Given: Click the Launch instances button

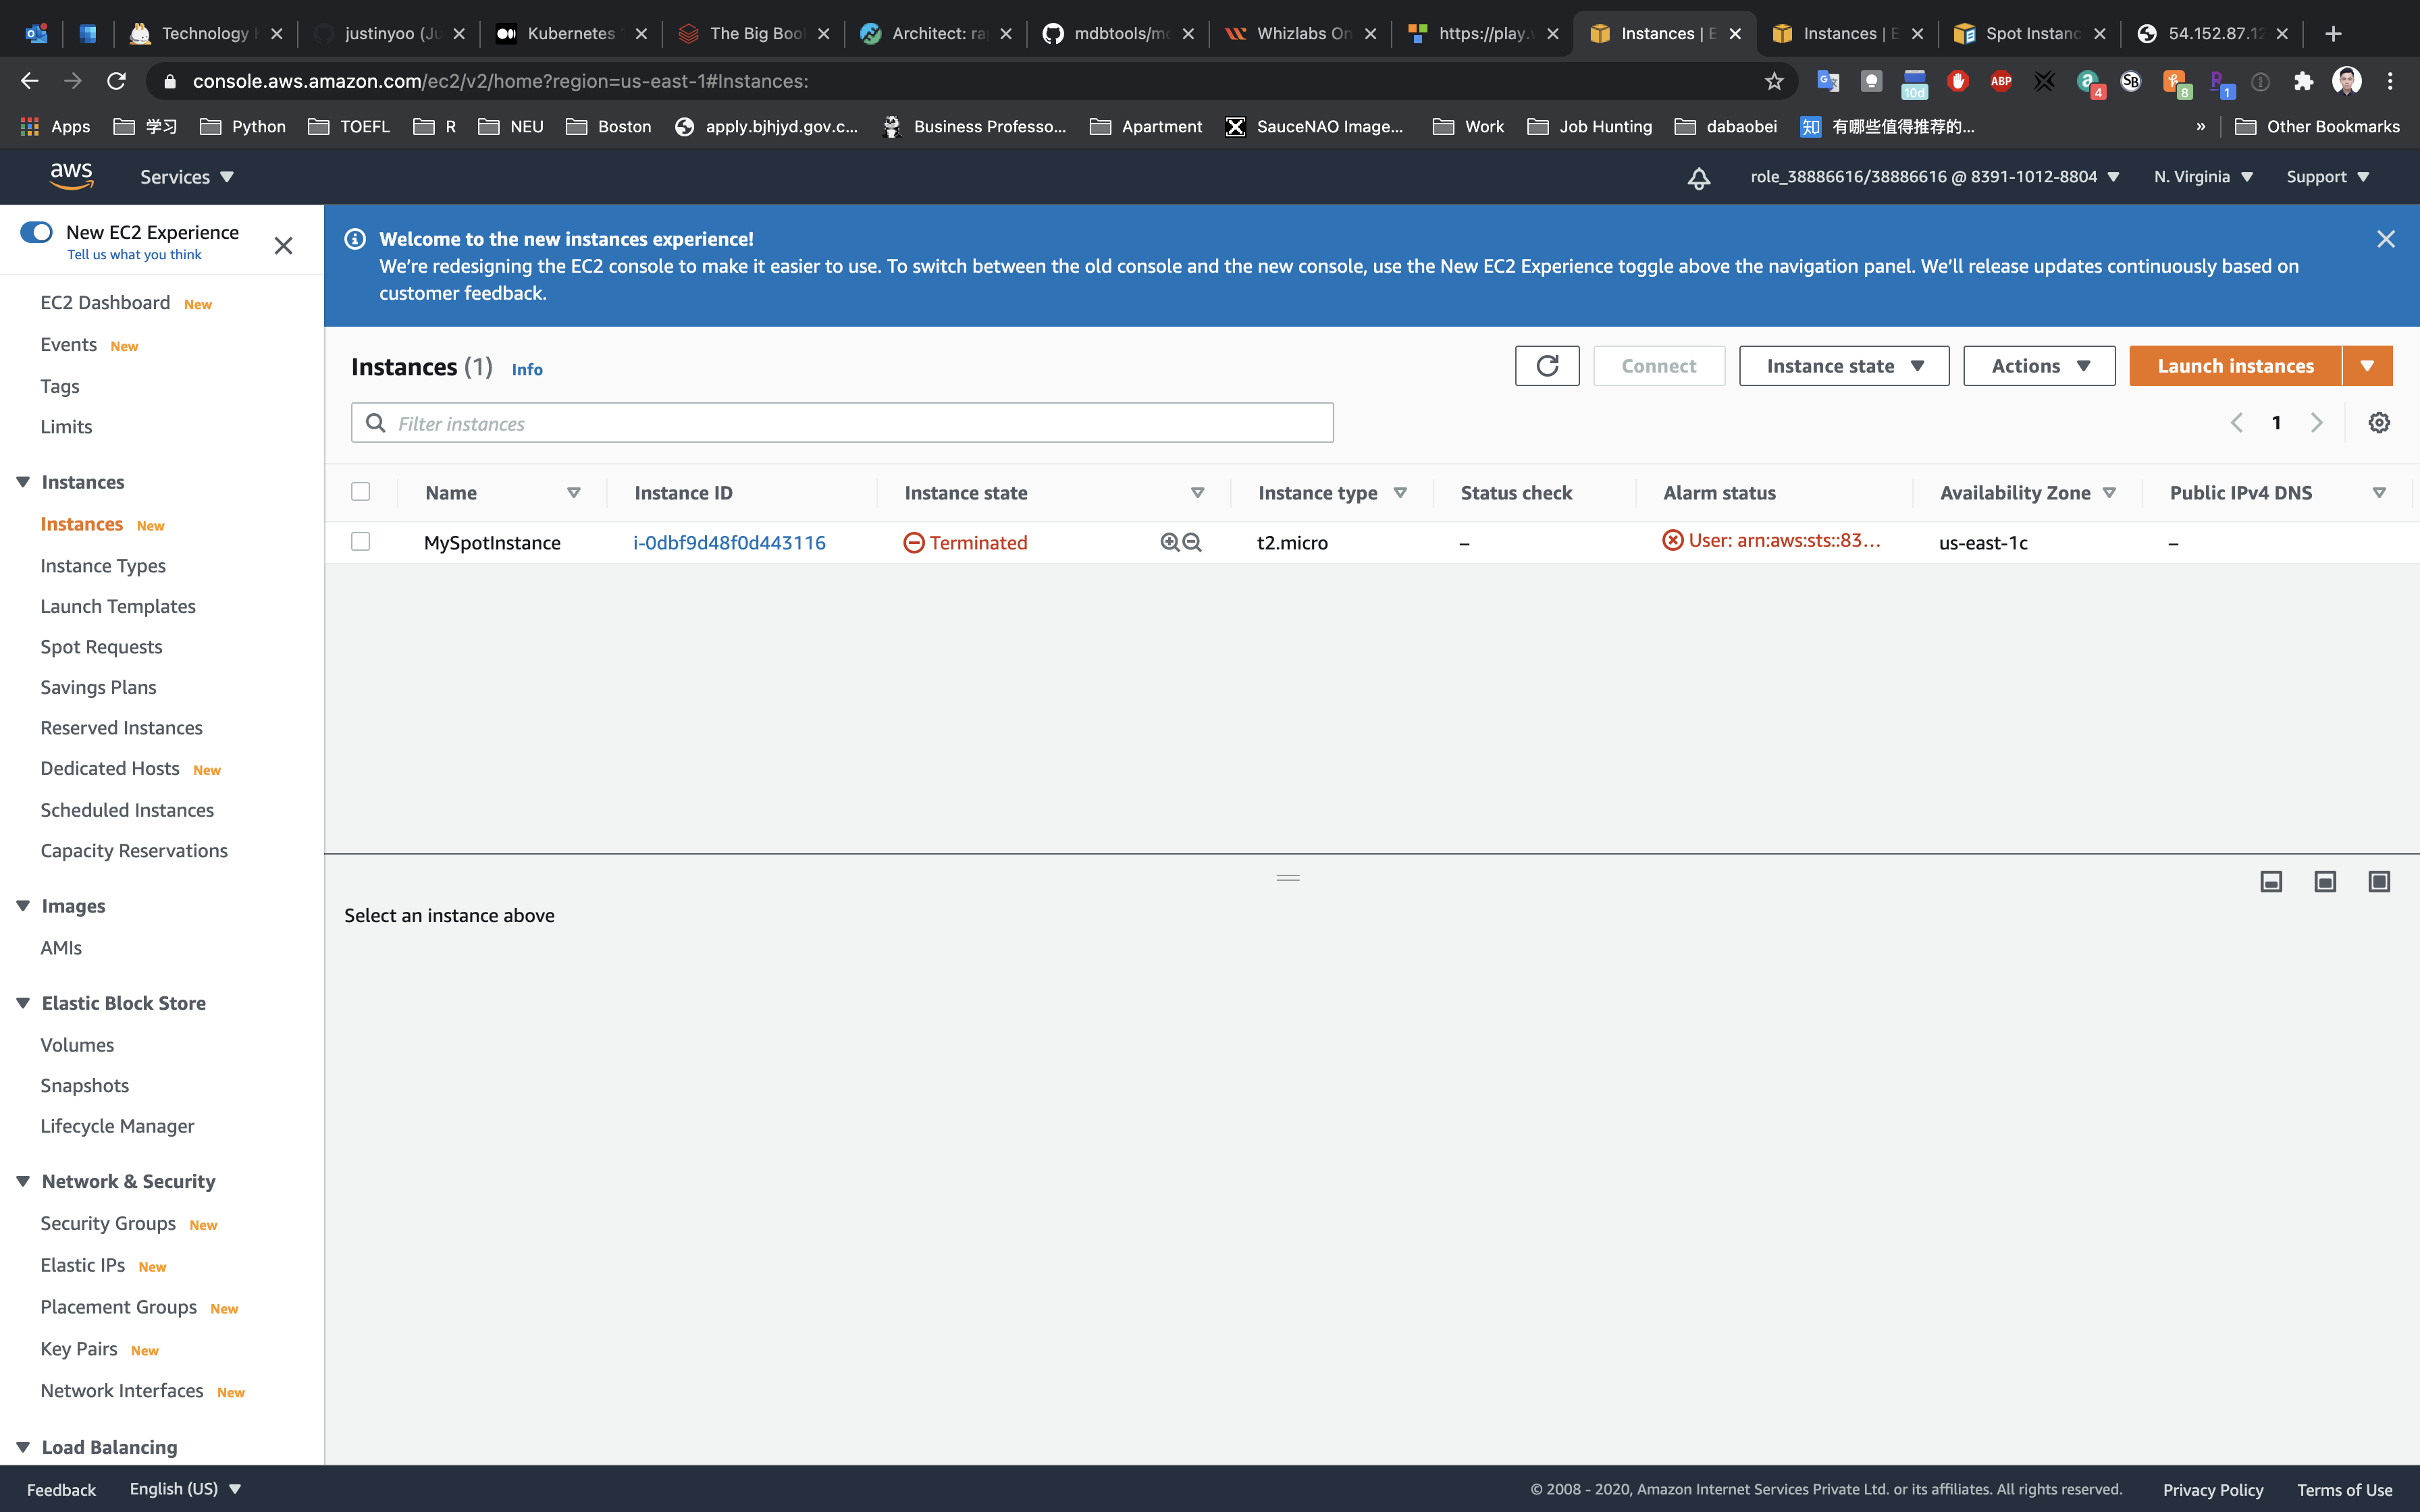Looking at the screenshot, I should pyautogui.click(x=2234, y=366).
